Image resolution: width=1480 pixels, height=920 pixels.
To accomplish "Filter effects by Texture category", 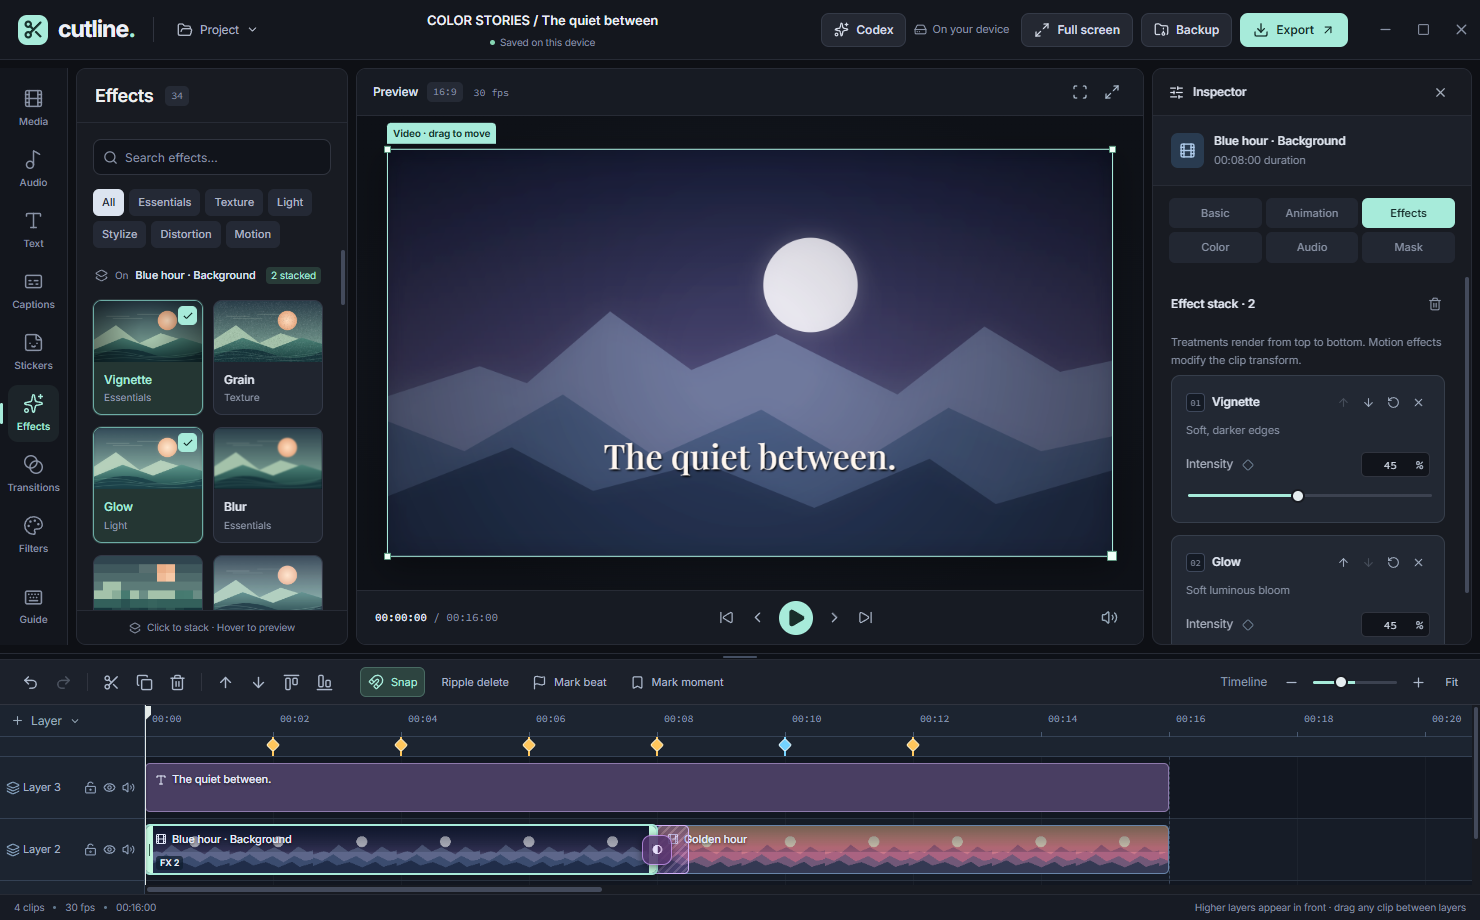I will 234,202.
